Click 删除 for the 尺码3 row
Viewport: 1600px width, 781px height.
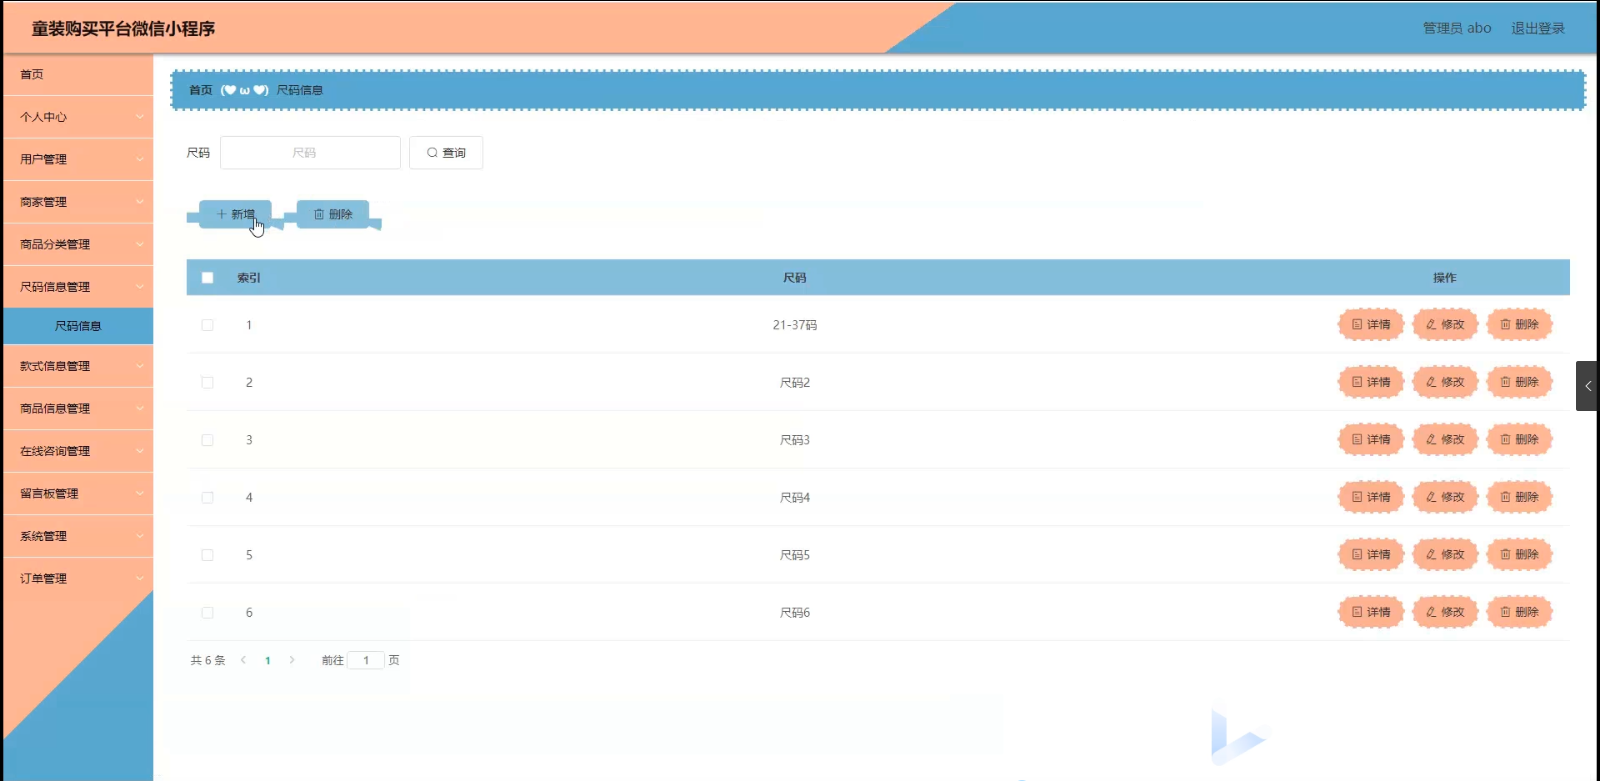[1519, 439]
